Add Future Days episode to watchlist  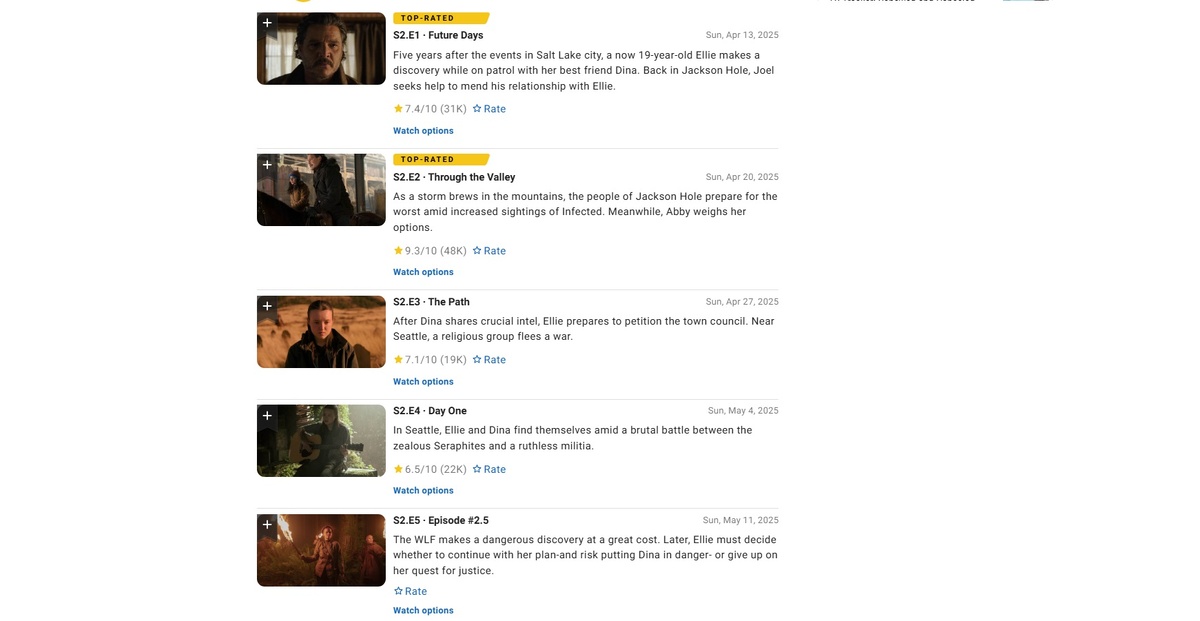tap(267, 23)
